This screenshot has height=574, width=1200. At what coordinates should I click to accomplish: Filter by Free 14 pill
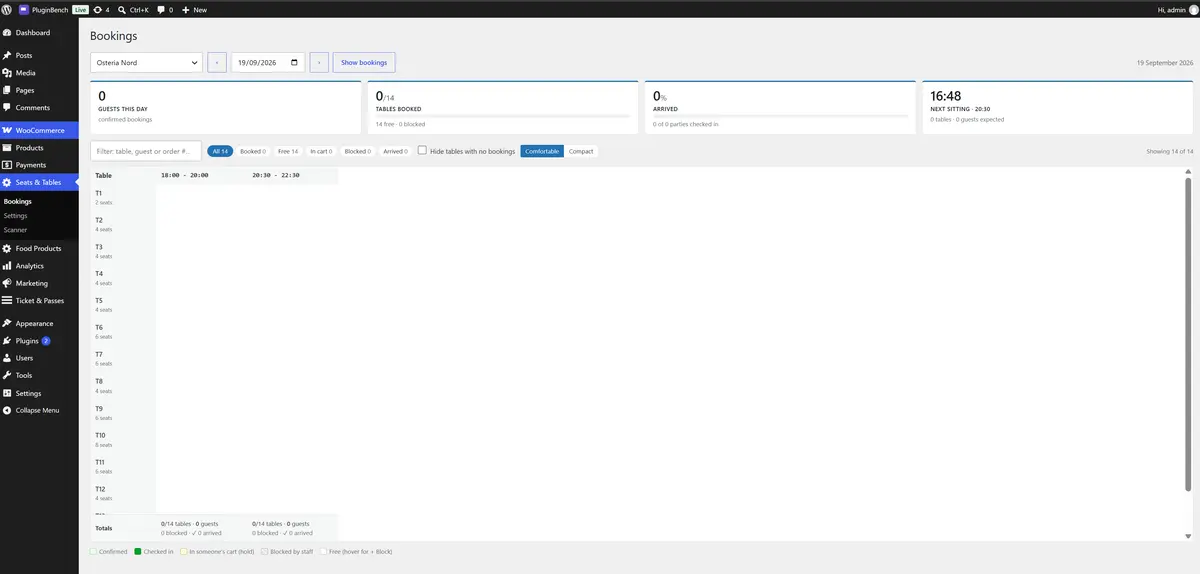click(288, 151)
